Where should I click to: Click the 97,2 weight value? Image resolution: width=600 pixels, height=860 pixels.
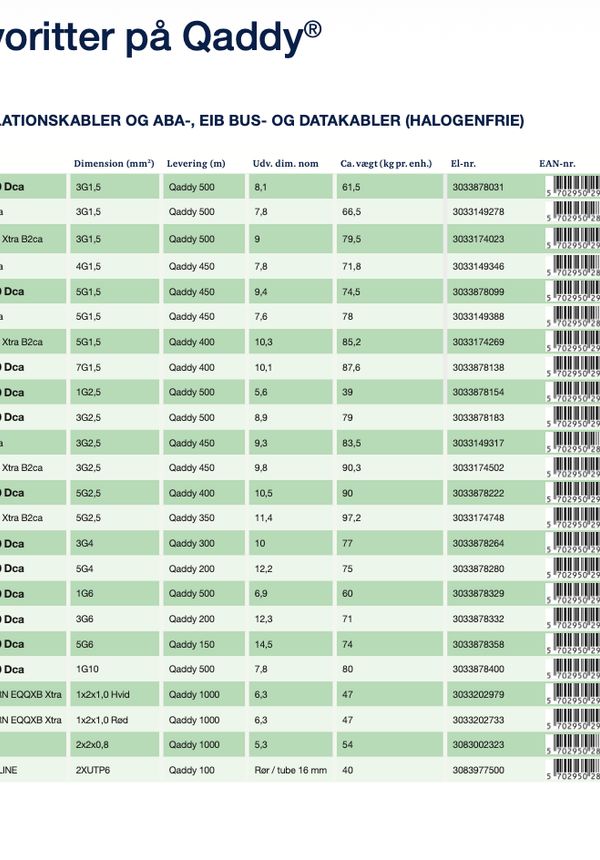[x=352, y=518]
